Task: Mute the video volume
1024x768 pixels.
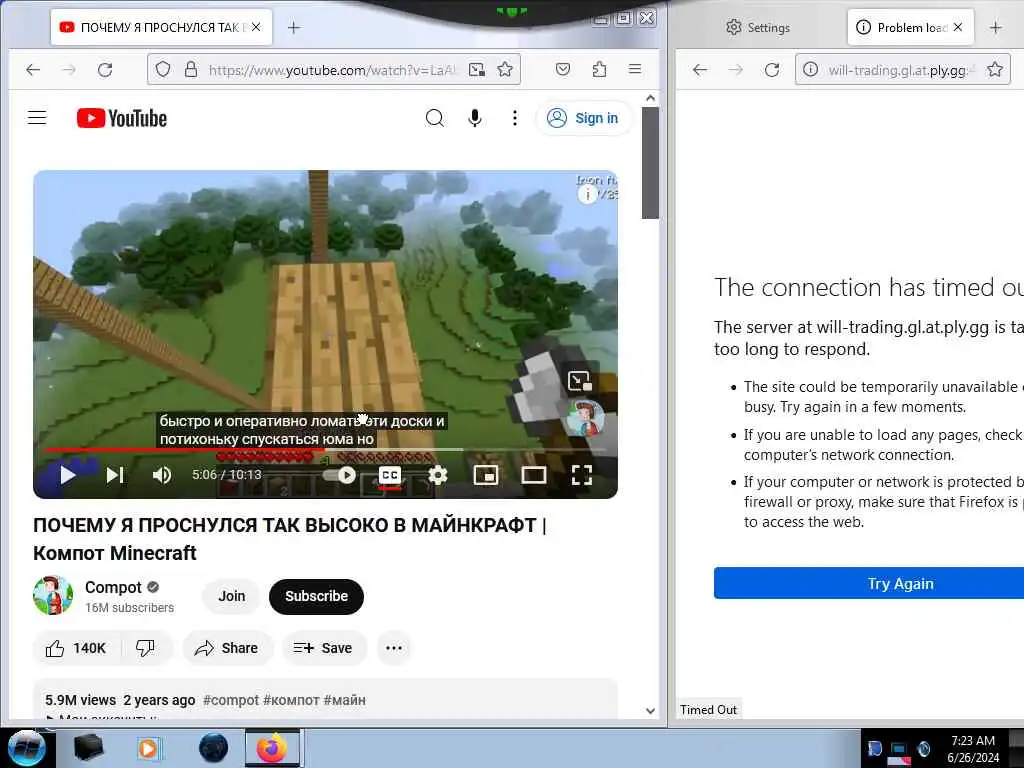Action: tap(162, 475)
